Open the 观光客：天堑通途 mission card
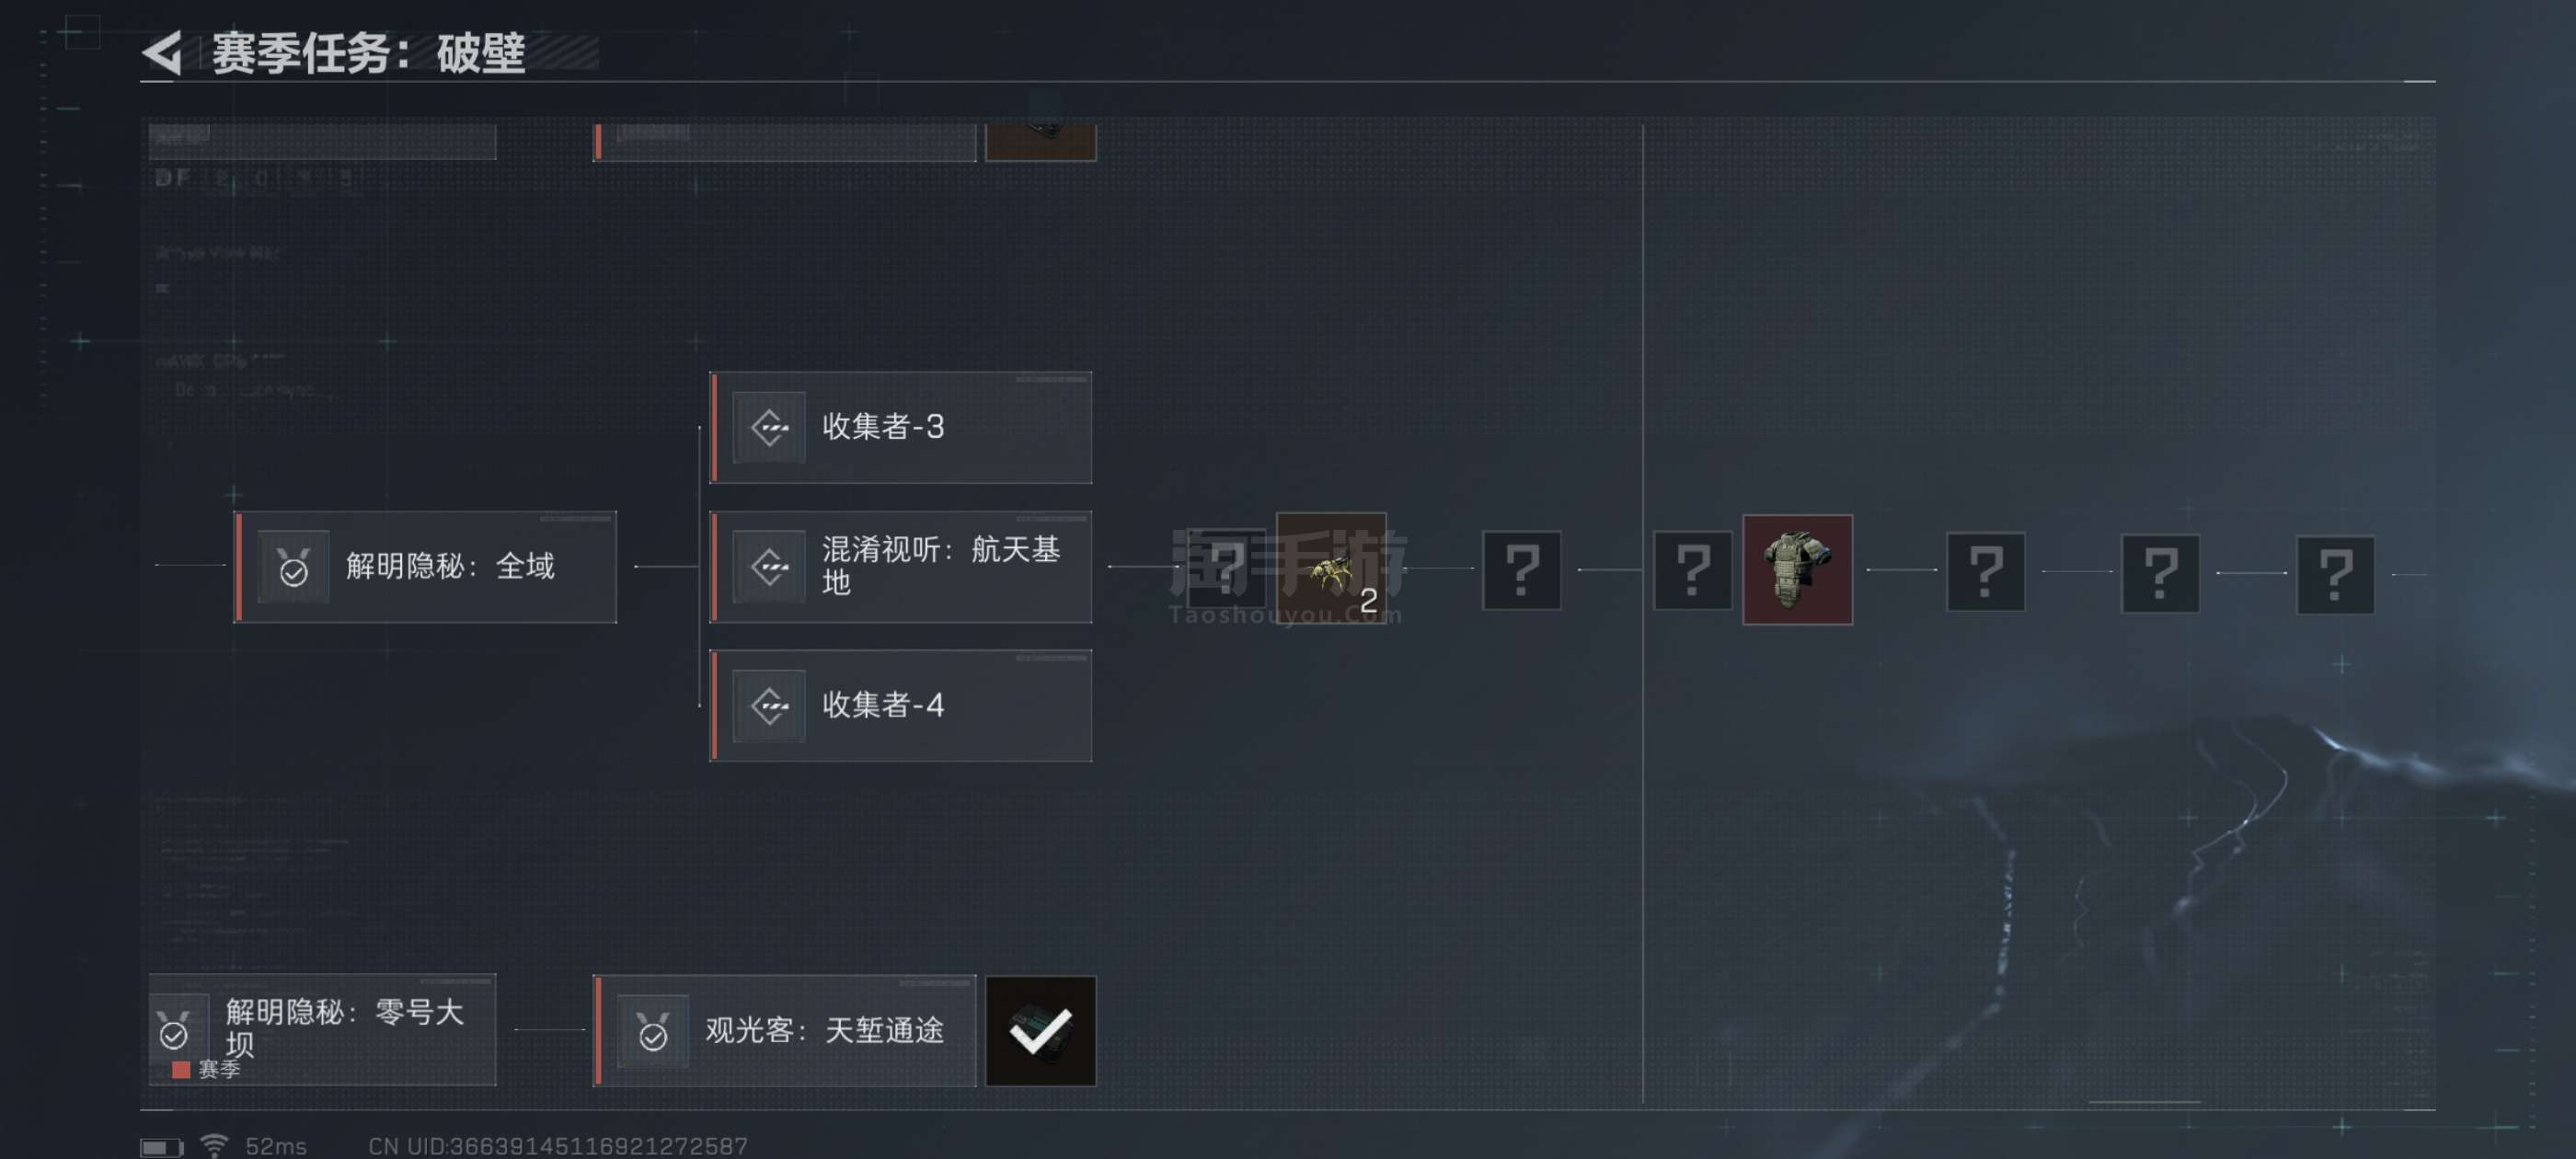 [785, 1030]
